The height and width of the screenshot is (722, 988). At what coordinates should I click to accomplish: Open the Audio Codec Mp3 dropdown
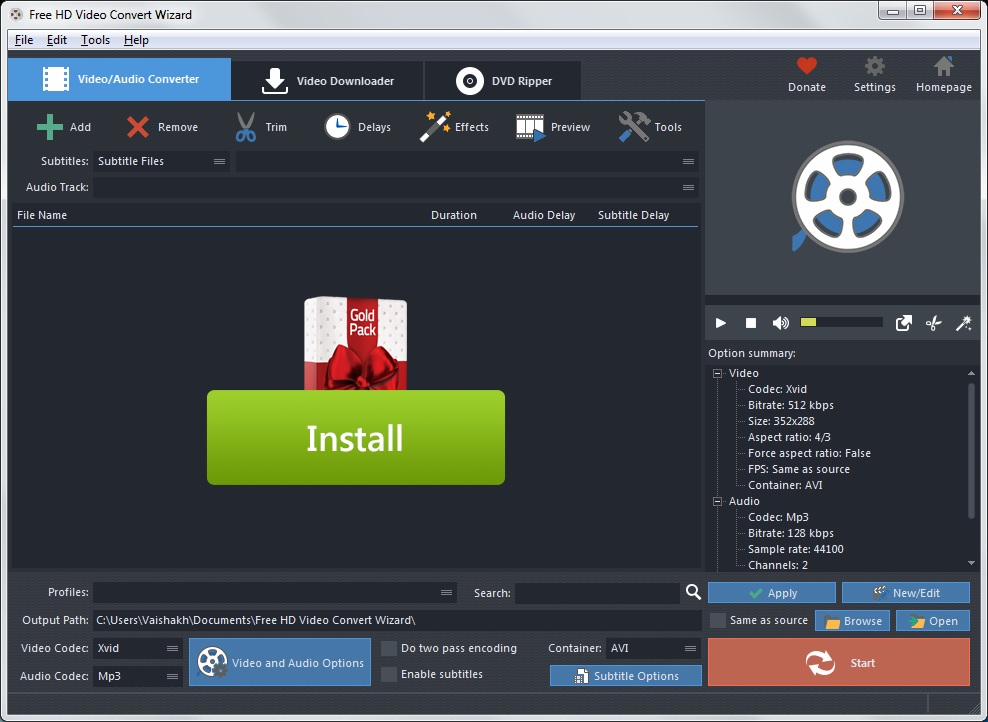(x=137, y=676)
